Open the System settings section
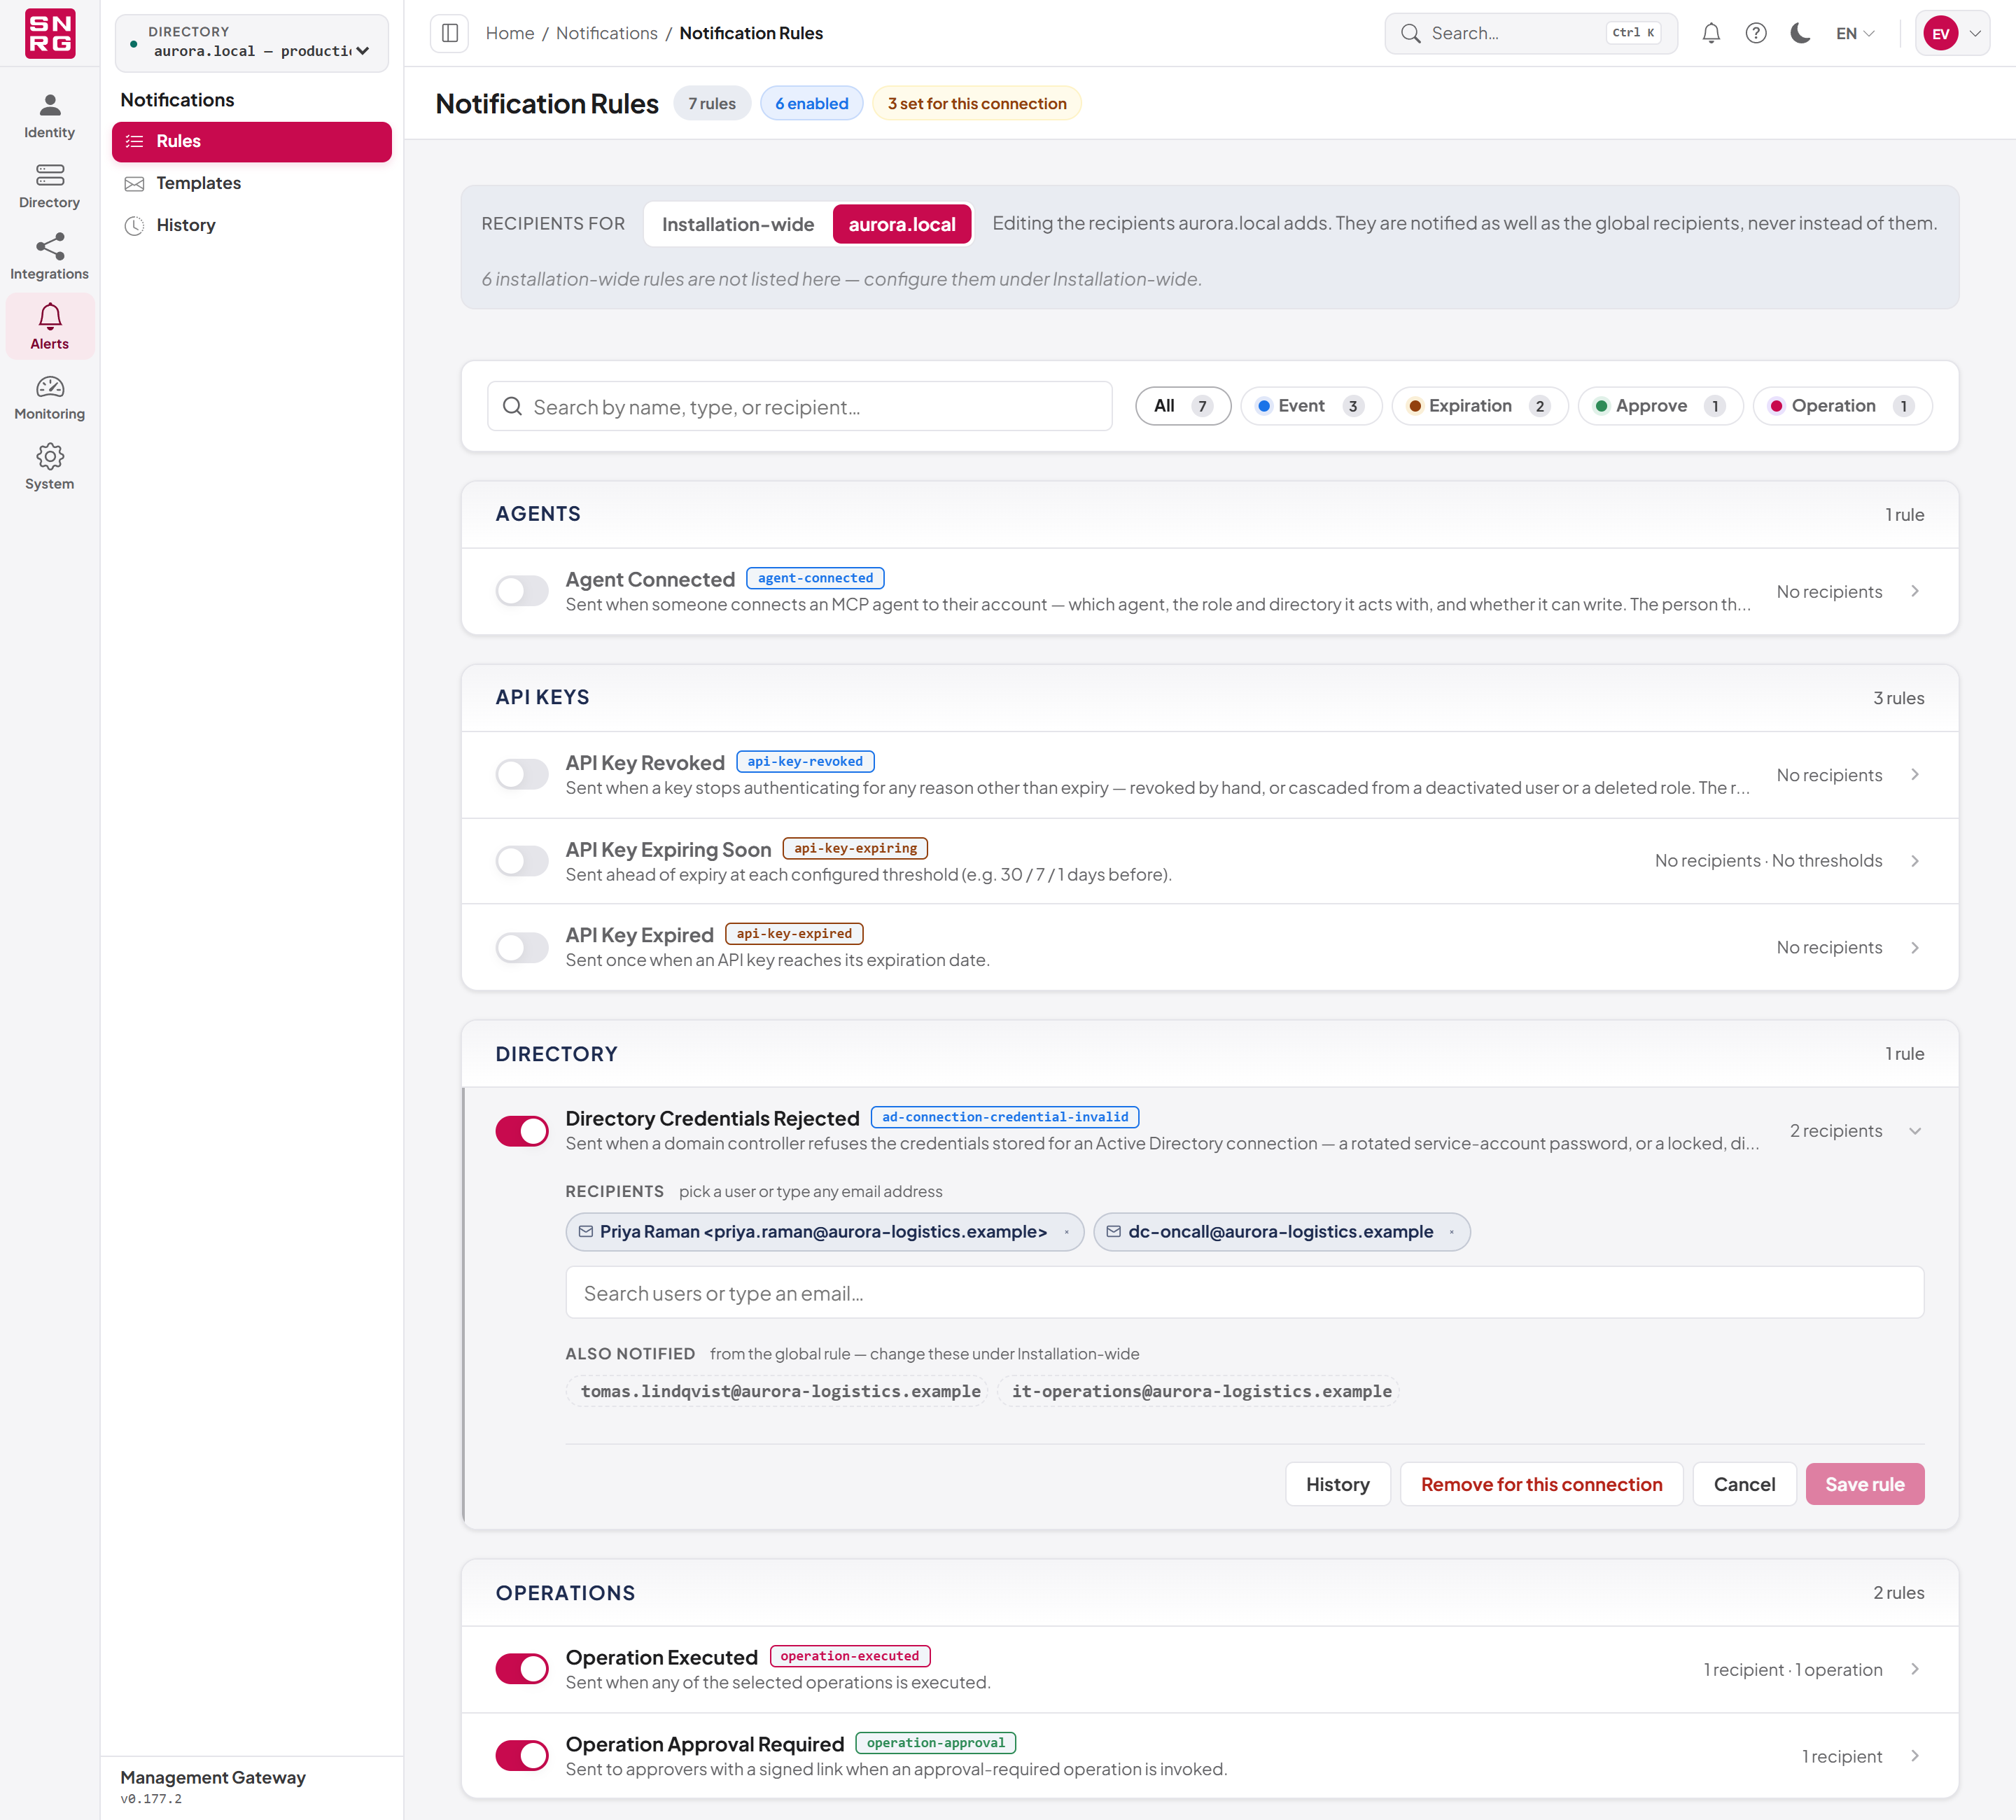The width and height of the screenshot is (2016, 1820). pyautogui.click(x=49, y=467)
